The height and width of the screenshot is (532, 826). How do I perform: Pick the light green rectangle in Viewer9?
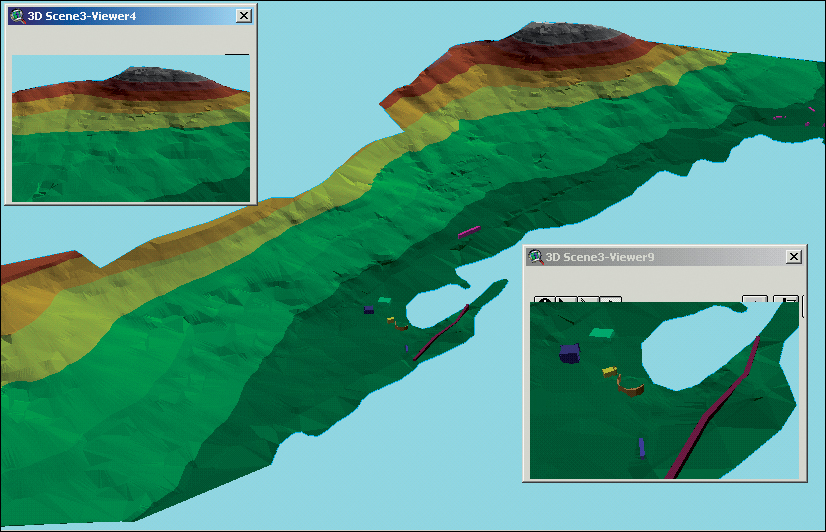point(601,333)
